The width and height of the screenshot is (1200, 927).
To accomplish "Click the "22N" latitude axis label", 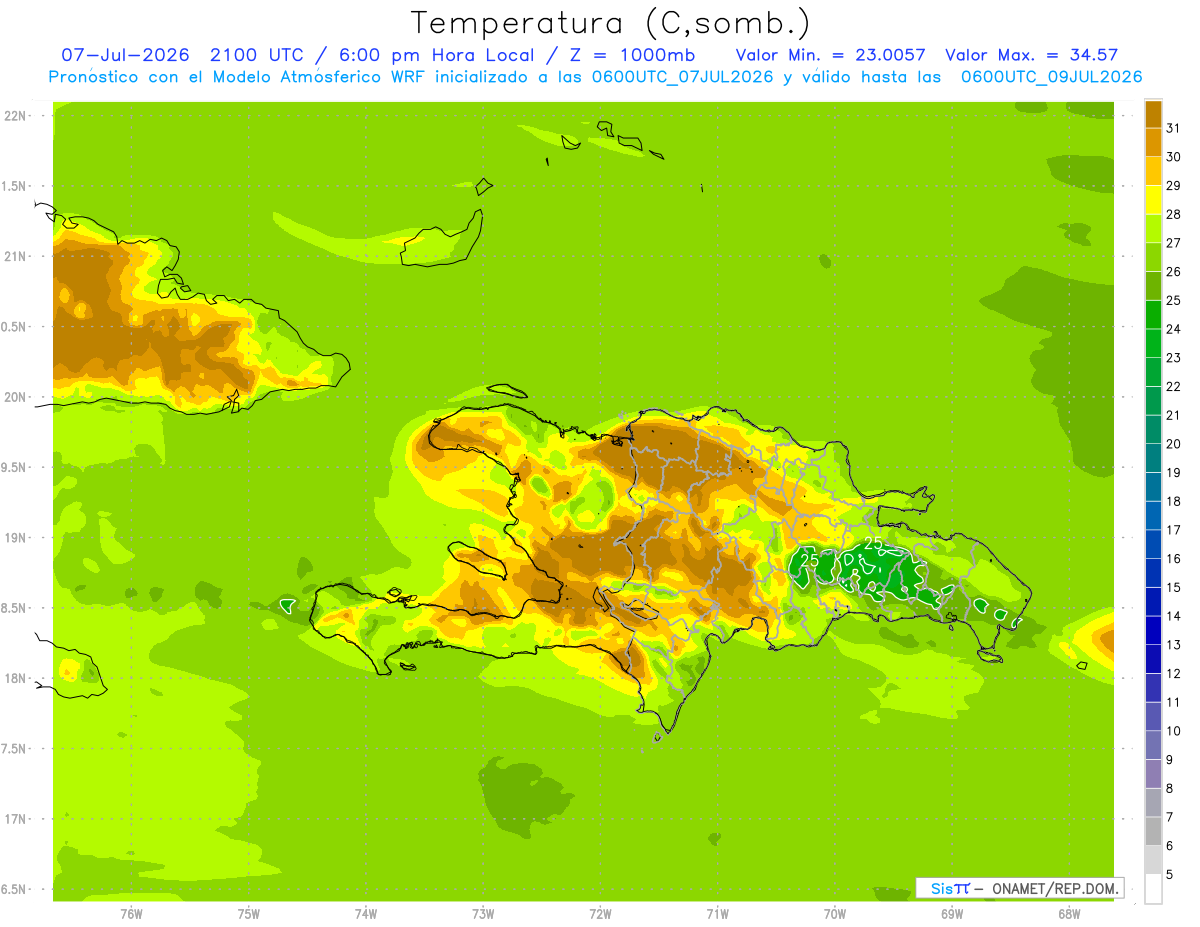I will (17, 116).
